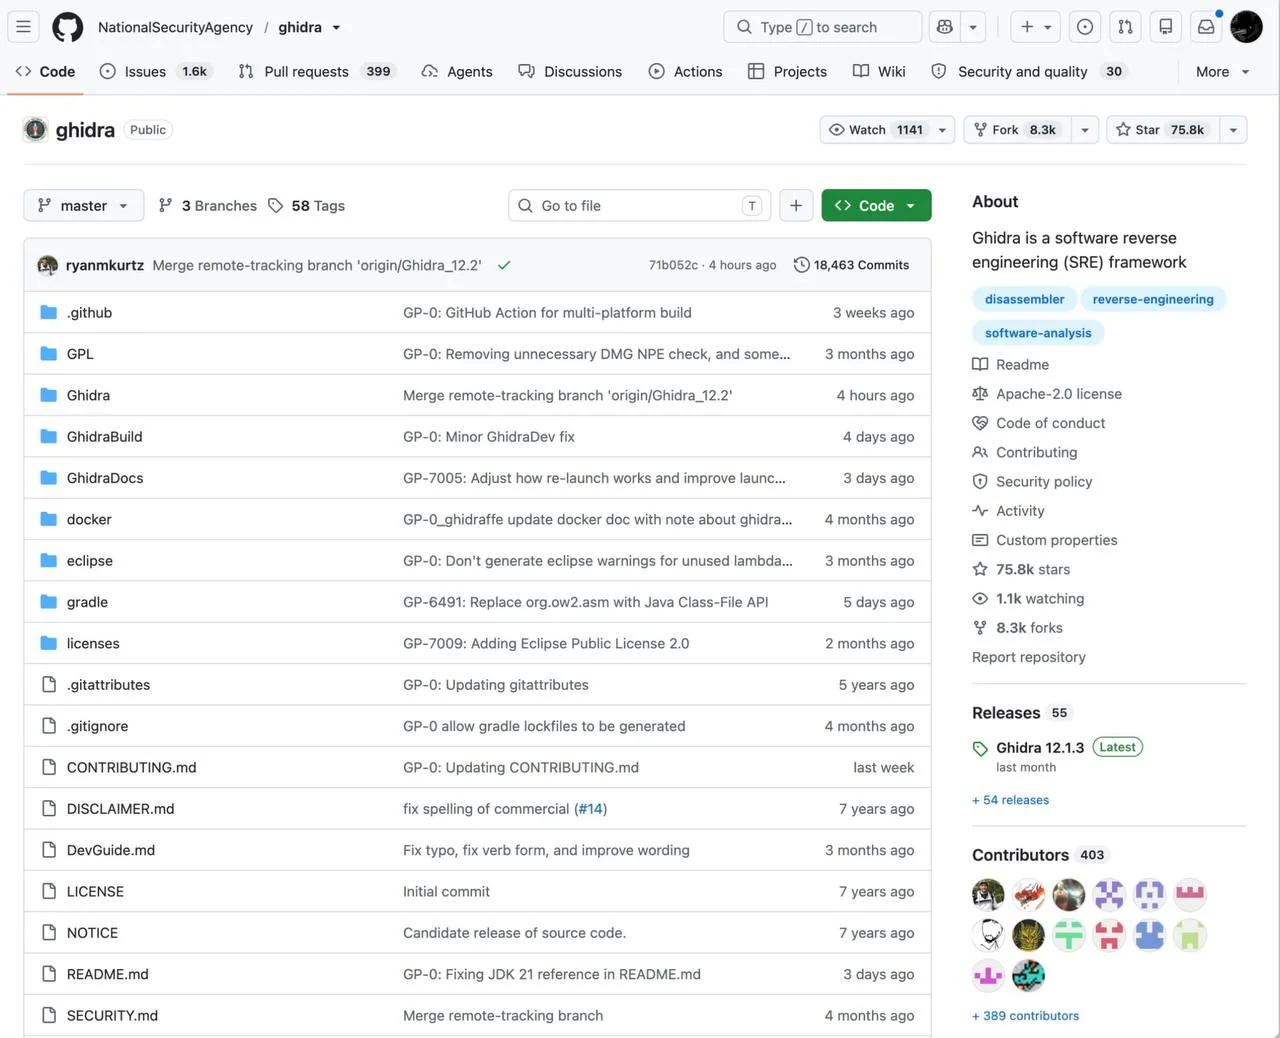This screenshot has height=1038, width=1280.
Task: Open the Actions tab
Action: [685, 72]
